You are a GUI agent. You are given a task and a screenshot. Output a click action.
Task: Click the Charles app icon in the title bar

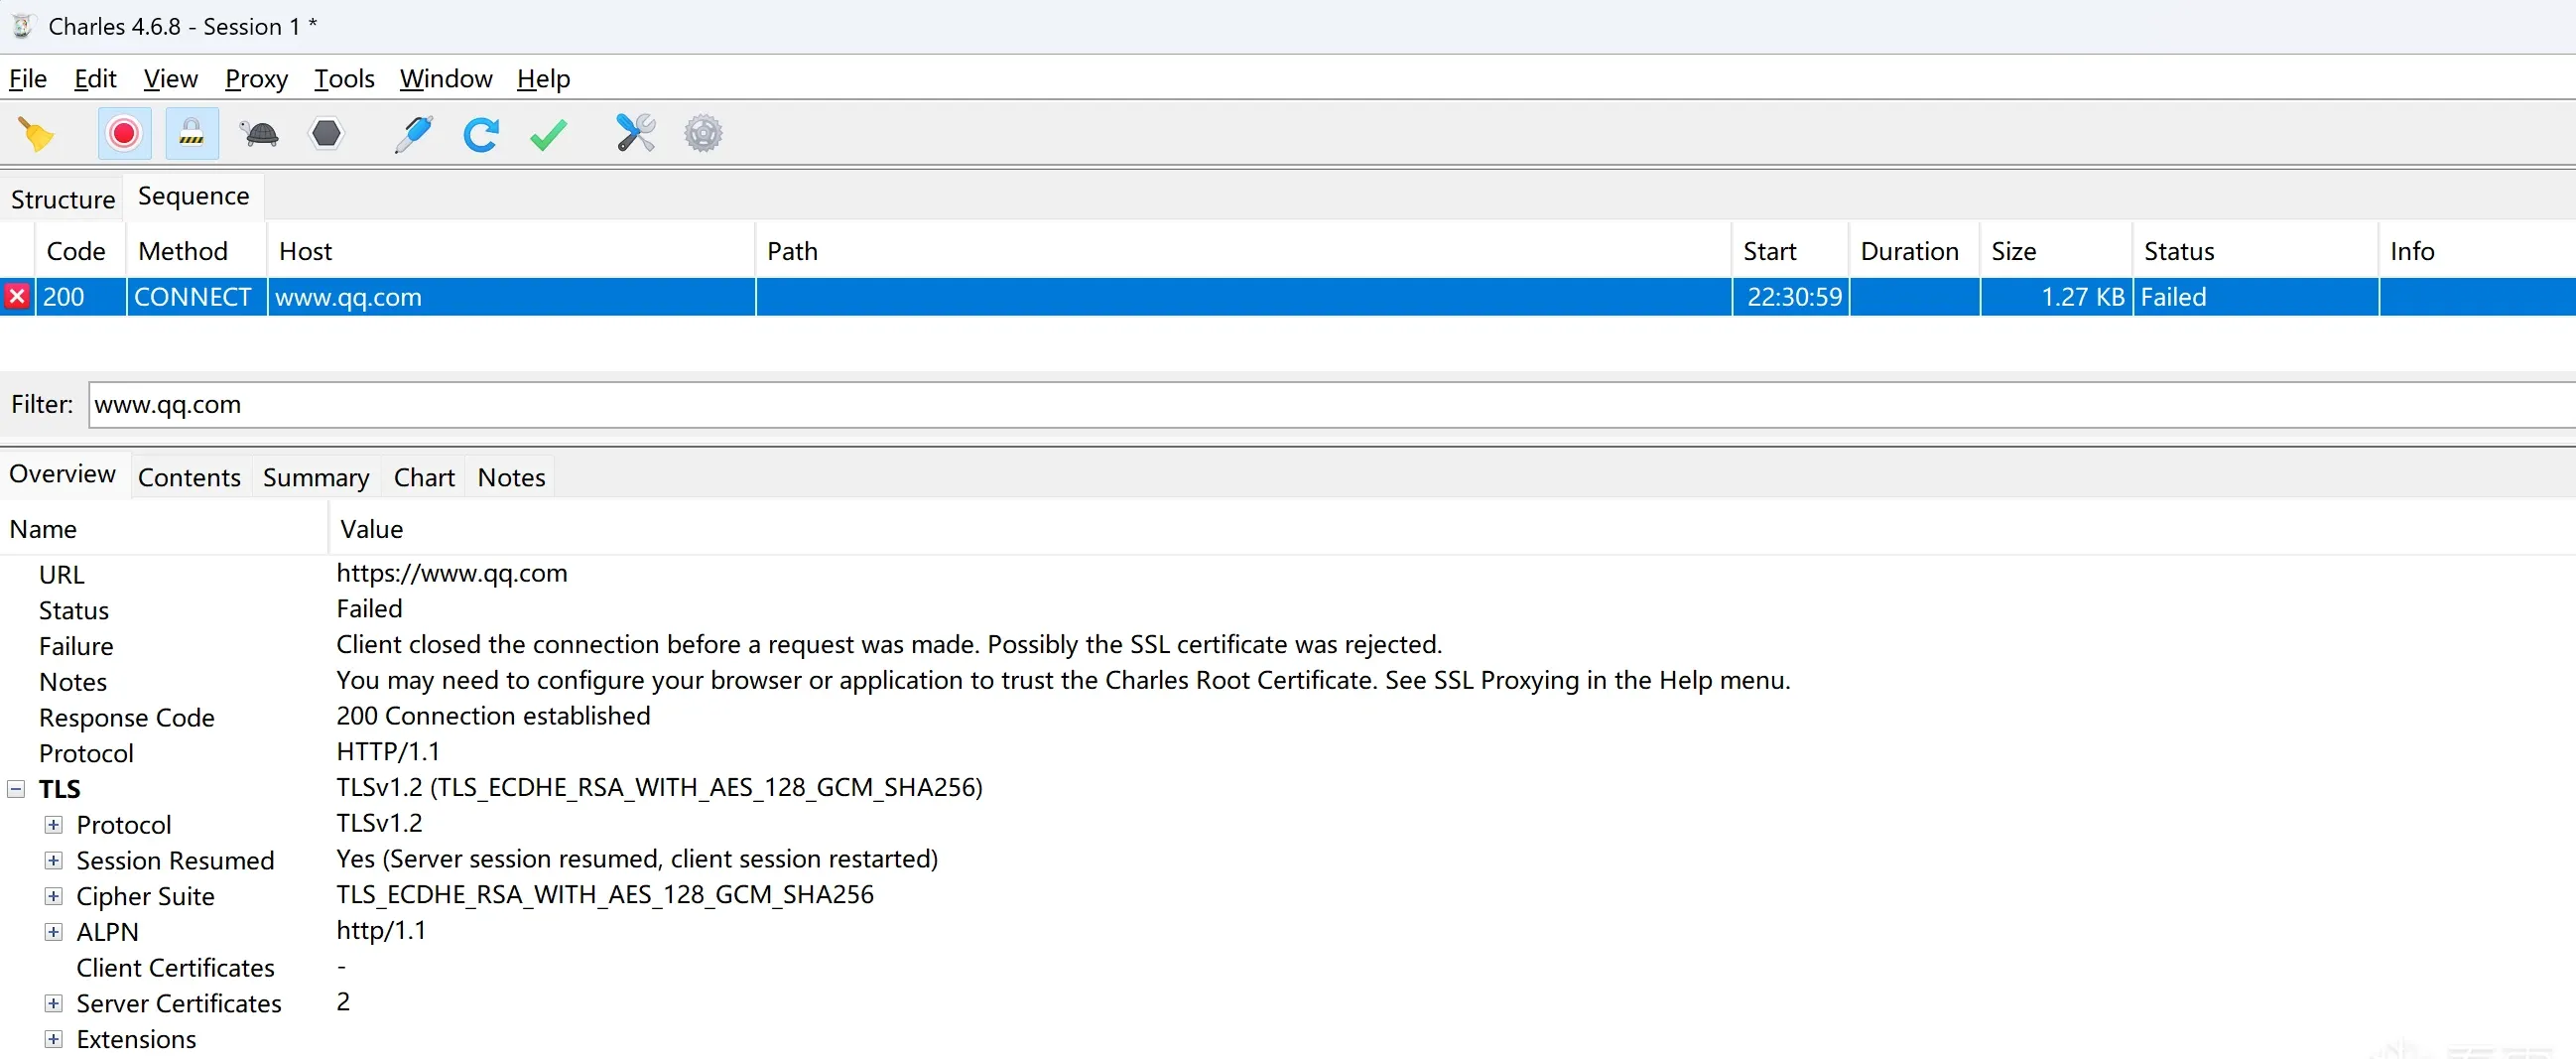[x=21, y=26]
